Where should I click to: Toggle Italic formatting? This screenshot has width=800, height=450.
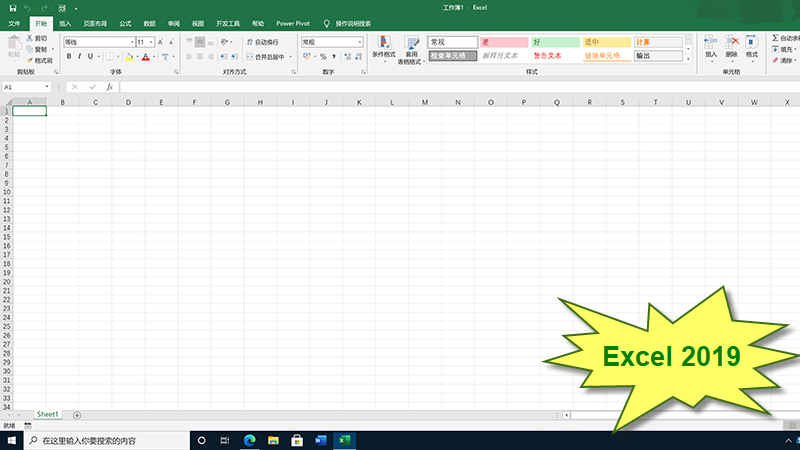80,57
